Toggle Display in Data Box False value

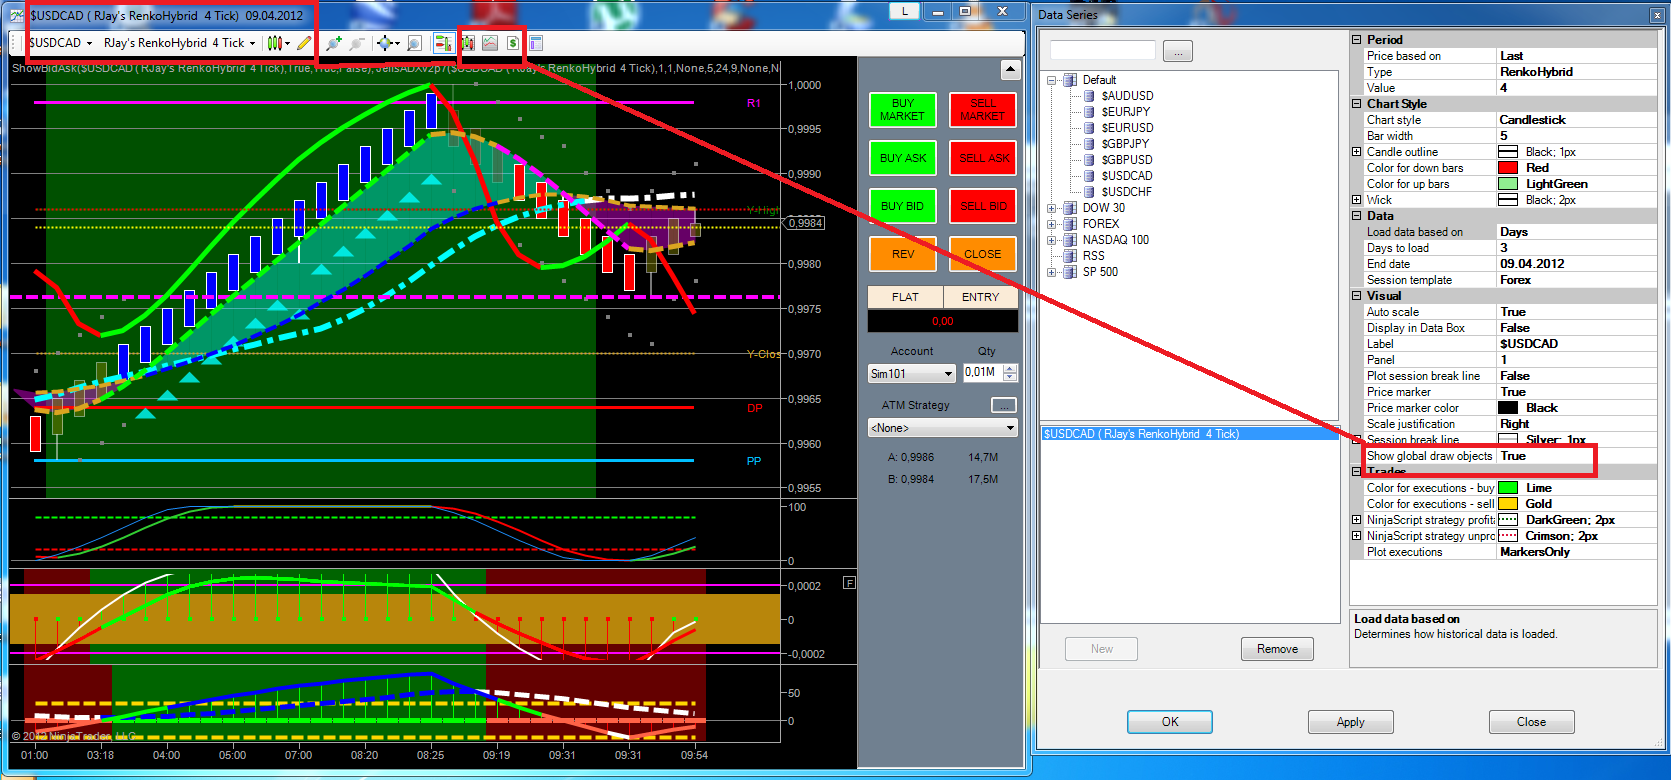pos(1576,328)
